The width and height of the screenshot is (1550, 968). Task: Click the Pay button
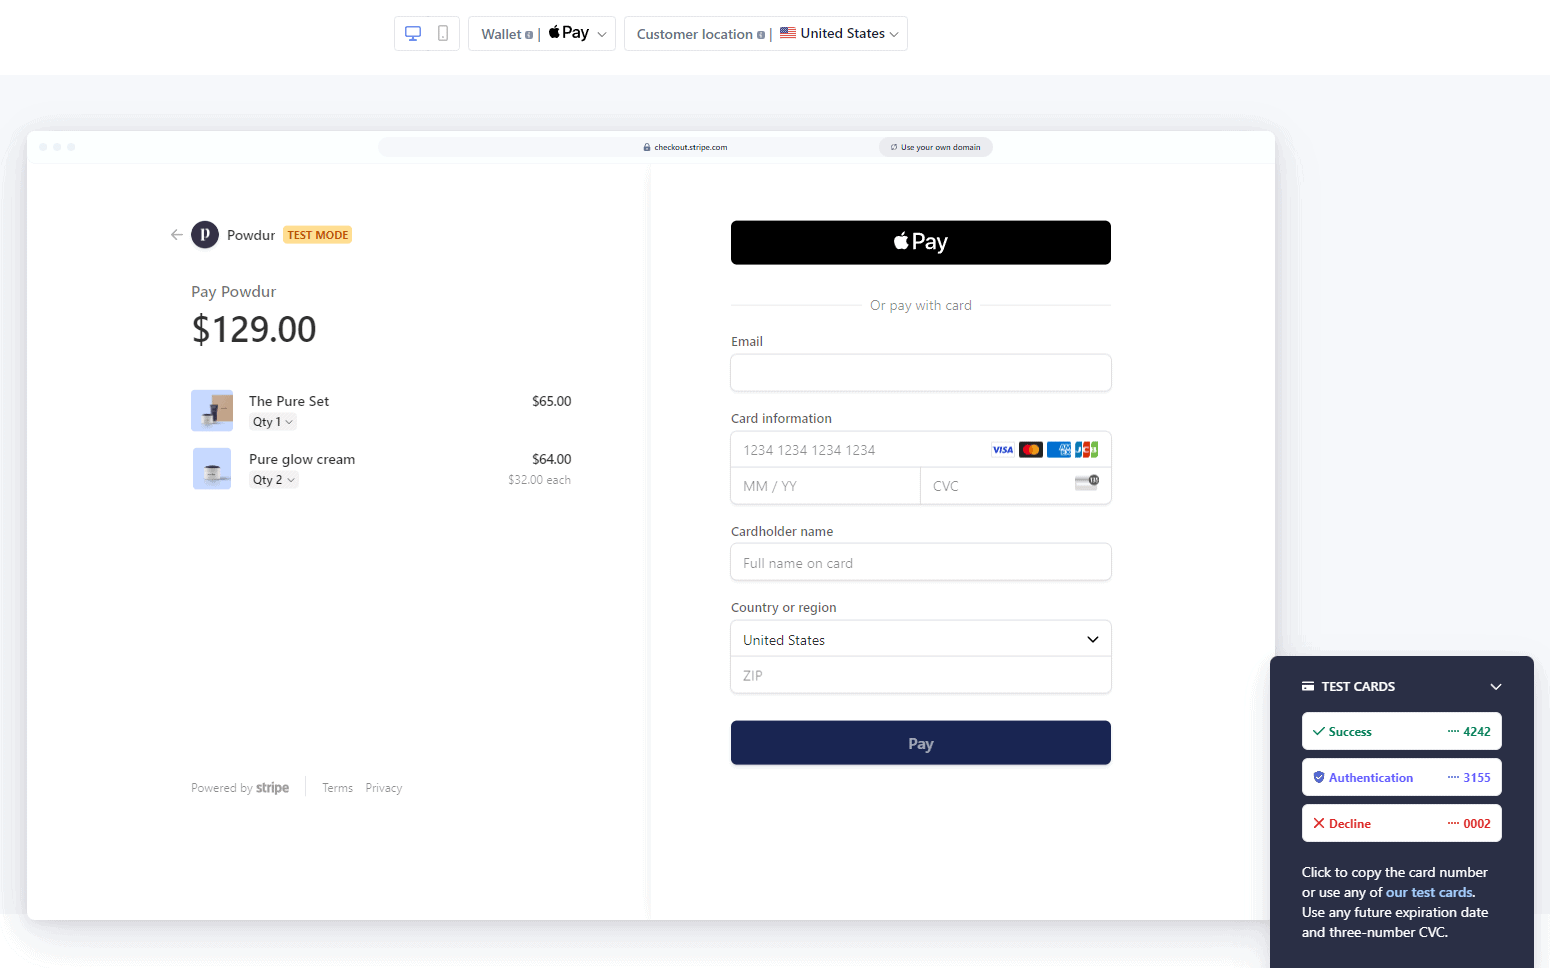point(920,742)
